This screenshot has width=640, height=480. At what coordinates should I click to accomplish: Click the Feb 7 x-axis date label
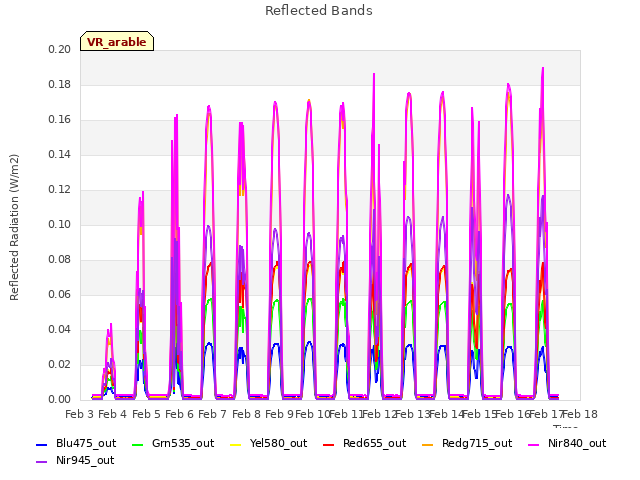click(212, 414)
